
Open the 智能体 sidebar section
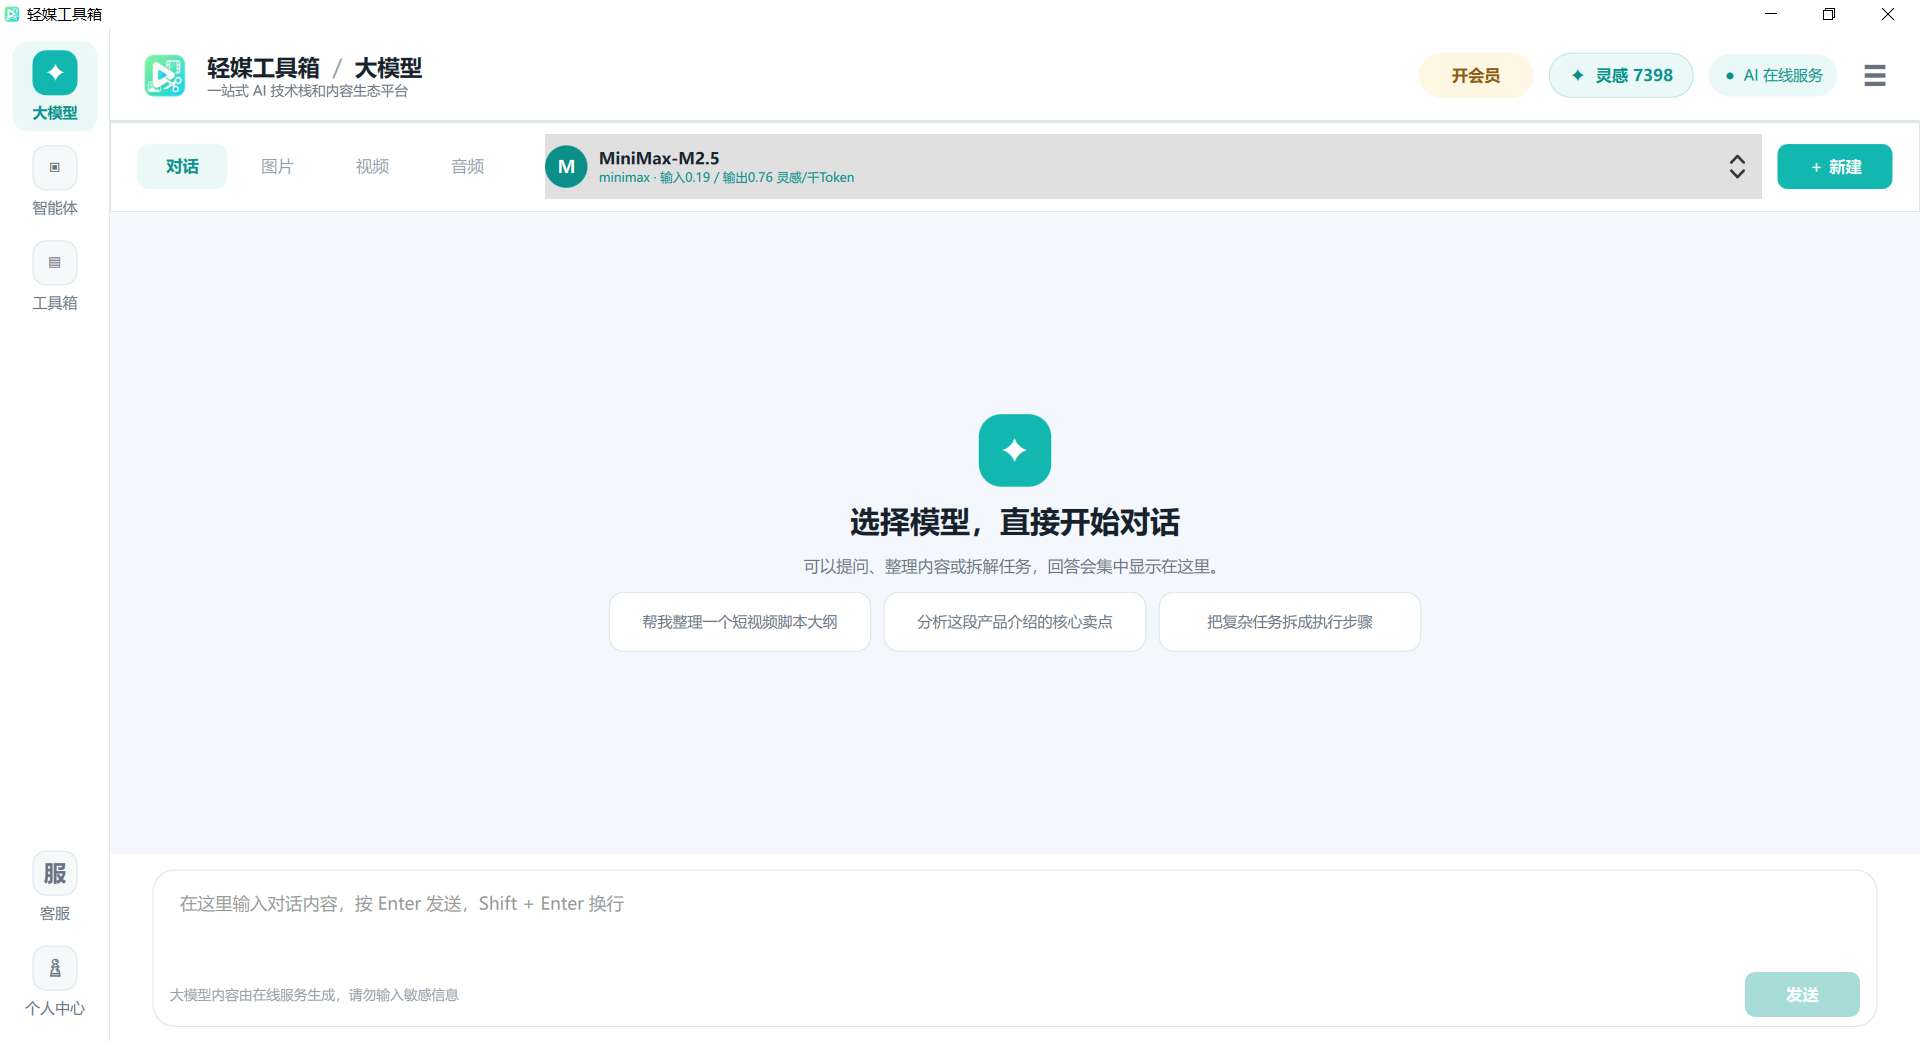click(55, 181)
